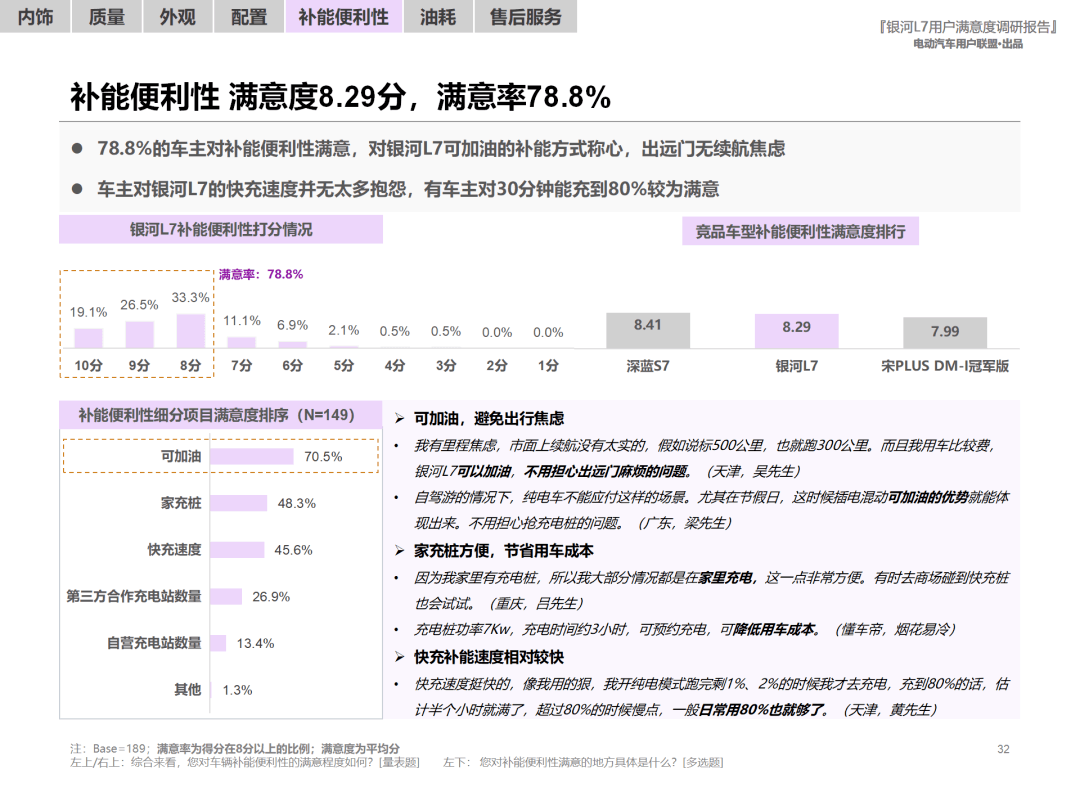This screenshot has height=810, width=1080.
Task: Click the 6.9% value above 6分
Action: pyautogui.click(x=293, y=325)
